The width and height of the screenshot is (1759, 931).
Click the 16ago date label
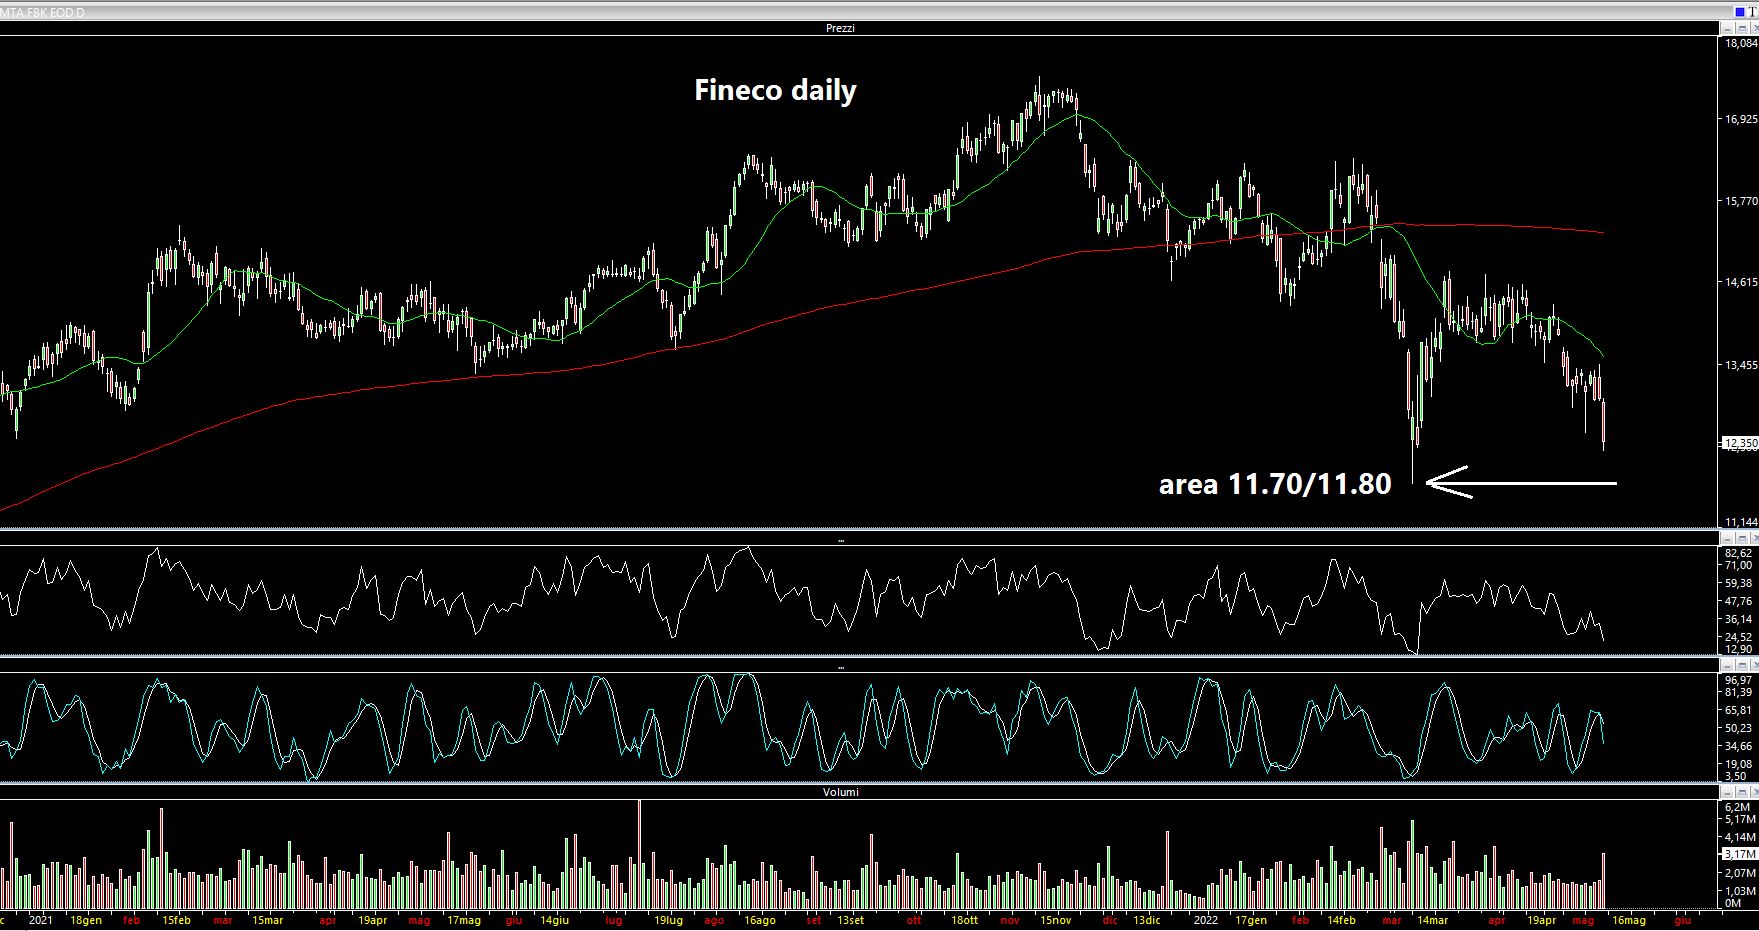(760, 919)
